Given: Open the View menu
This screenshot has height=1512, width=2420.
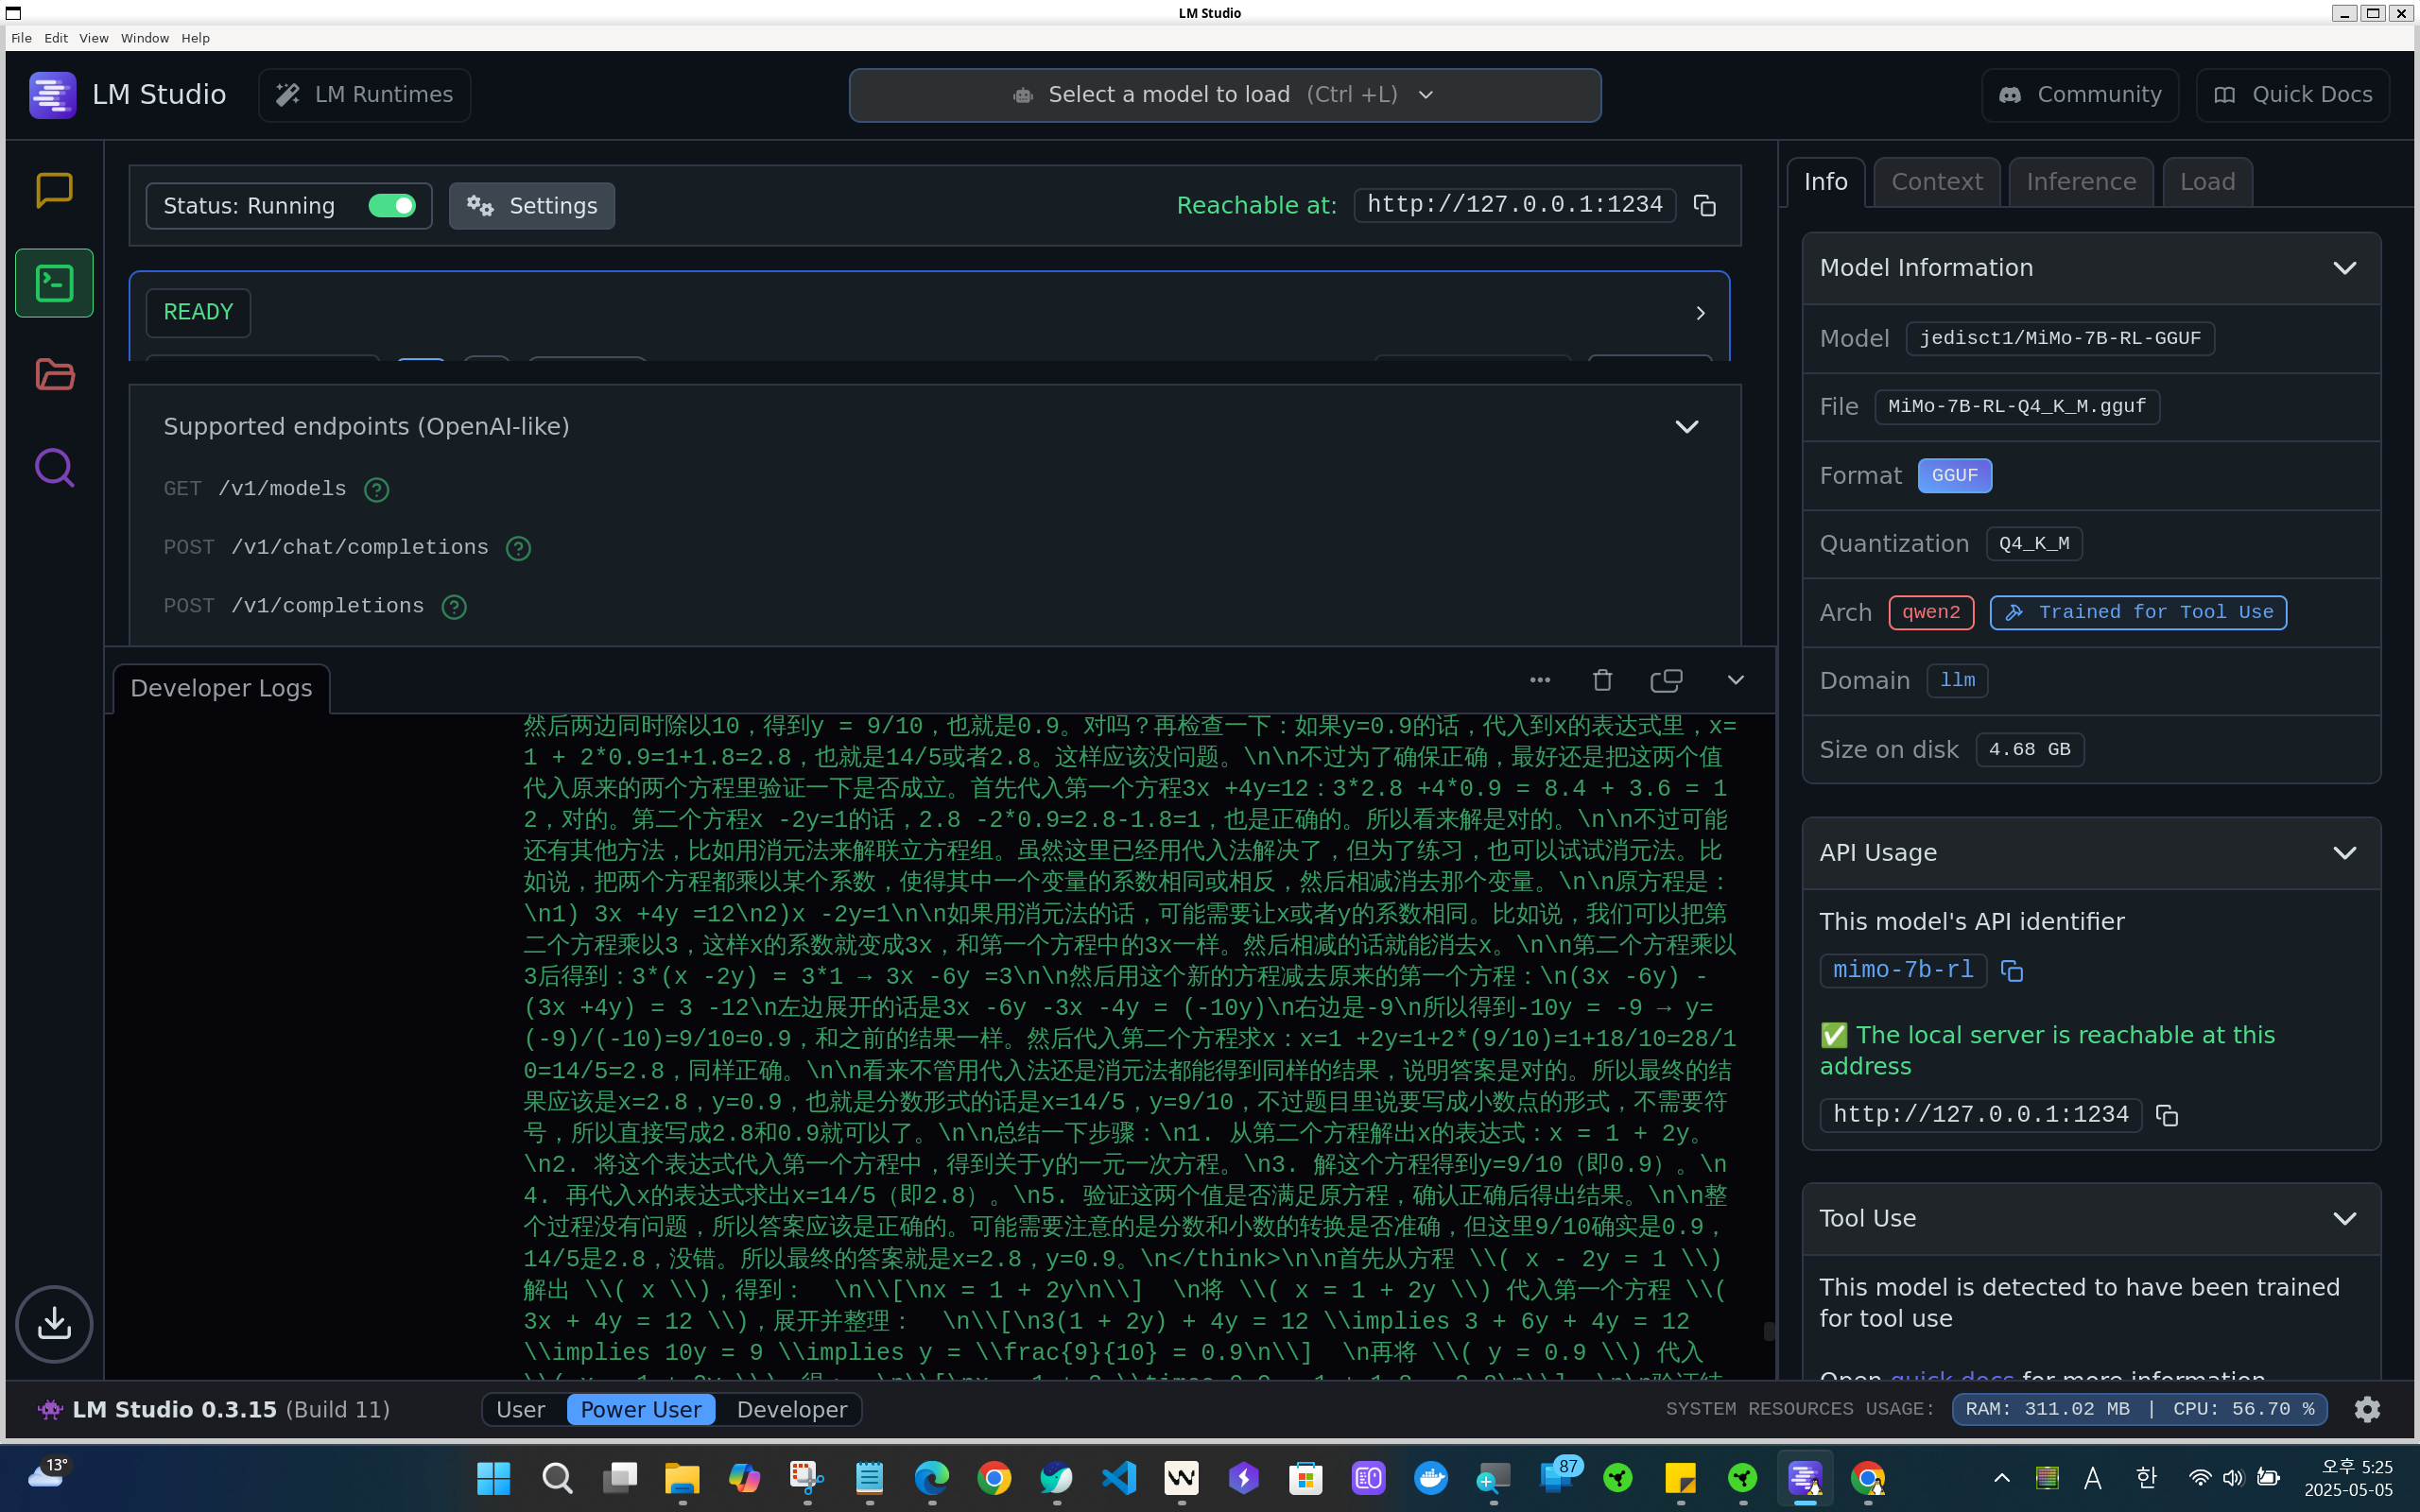Looking at the screenshot, I should [x=94, y=38].
